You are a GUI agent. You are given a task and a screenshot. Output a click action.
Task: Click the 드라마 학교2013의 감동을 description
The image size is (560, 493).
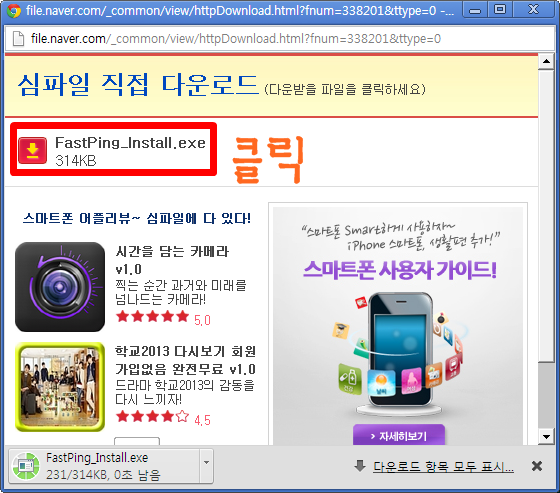[x=185, y=392]
